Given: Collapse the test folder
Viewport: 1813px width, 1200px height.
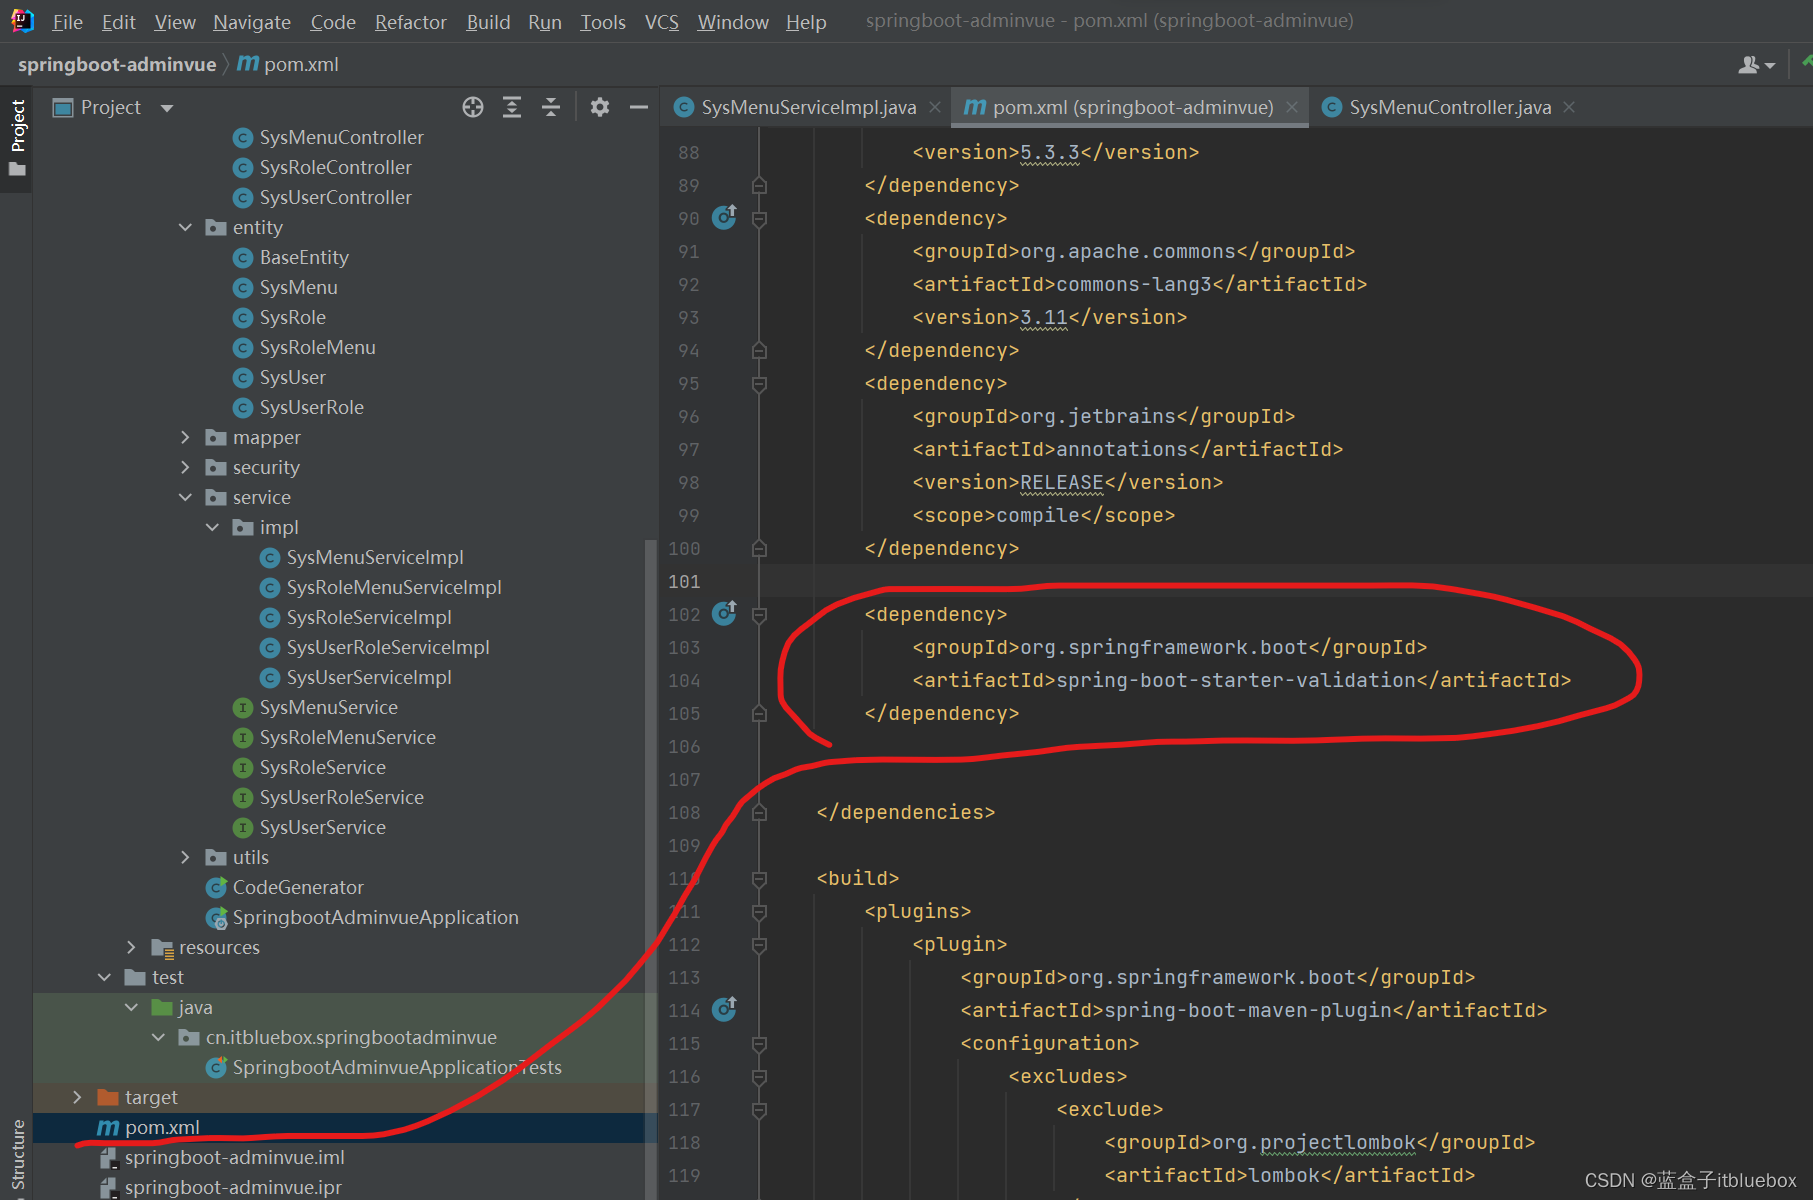Looking at the screenshot, I should pos(104,977).
